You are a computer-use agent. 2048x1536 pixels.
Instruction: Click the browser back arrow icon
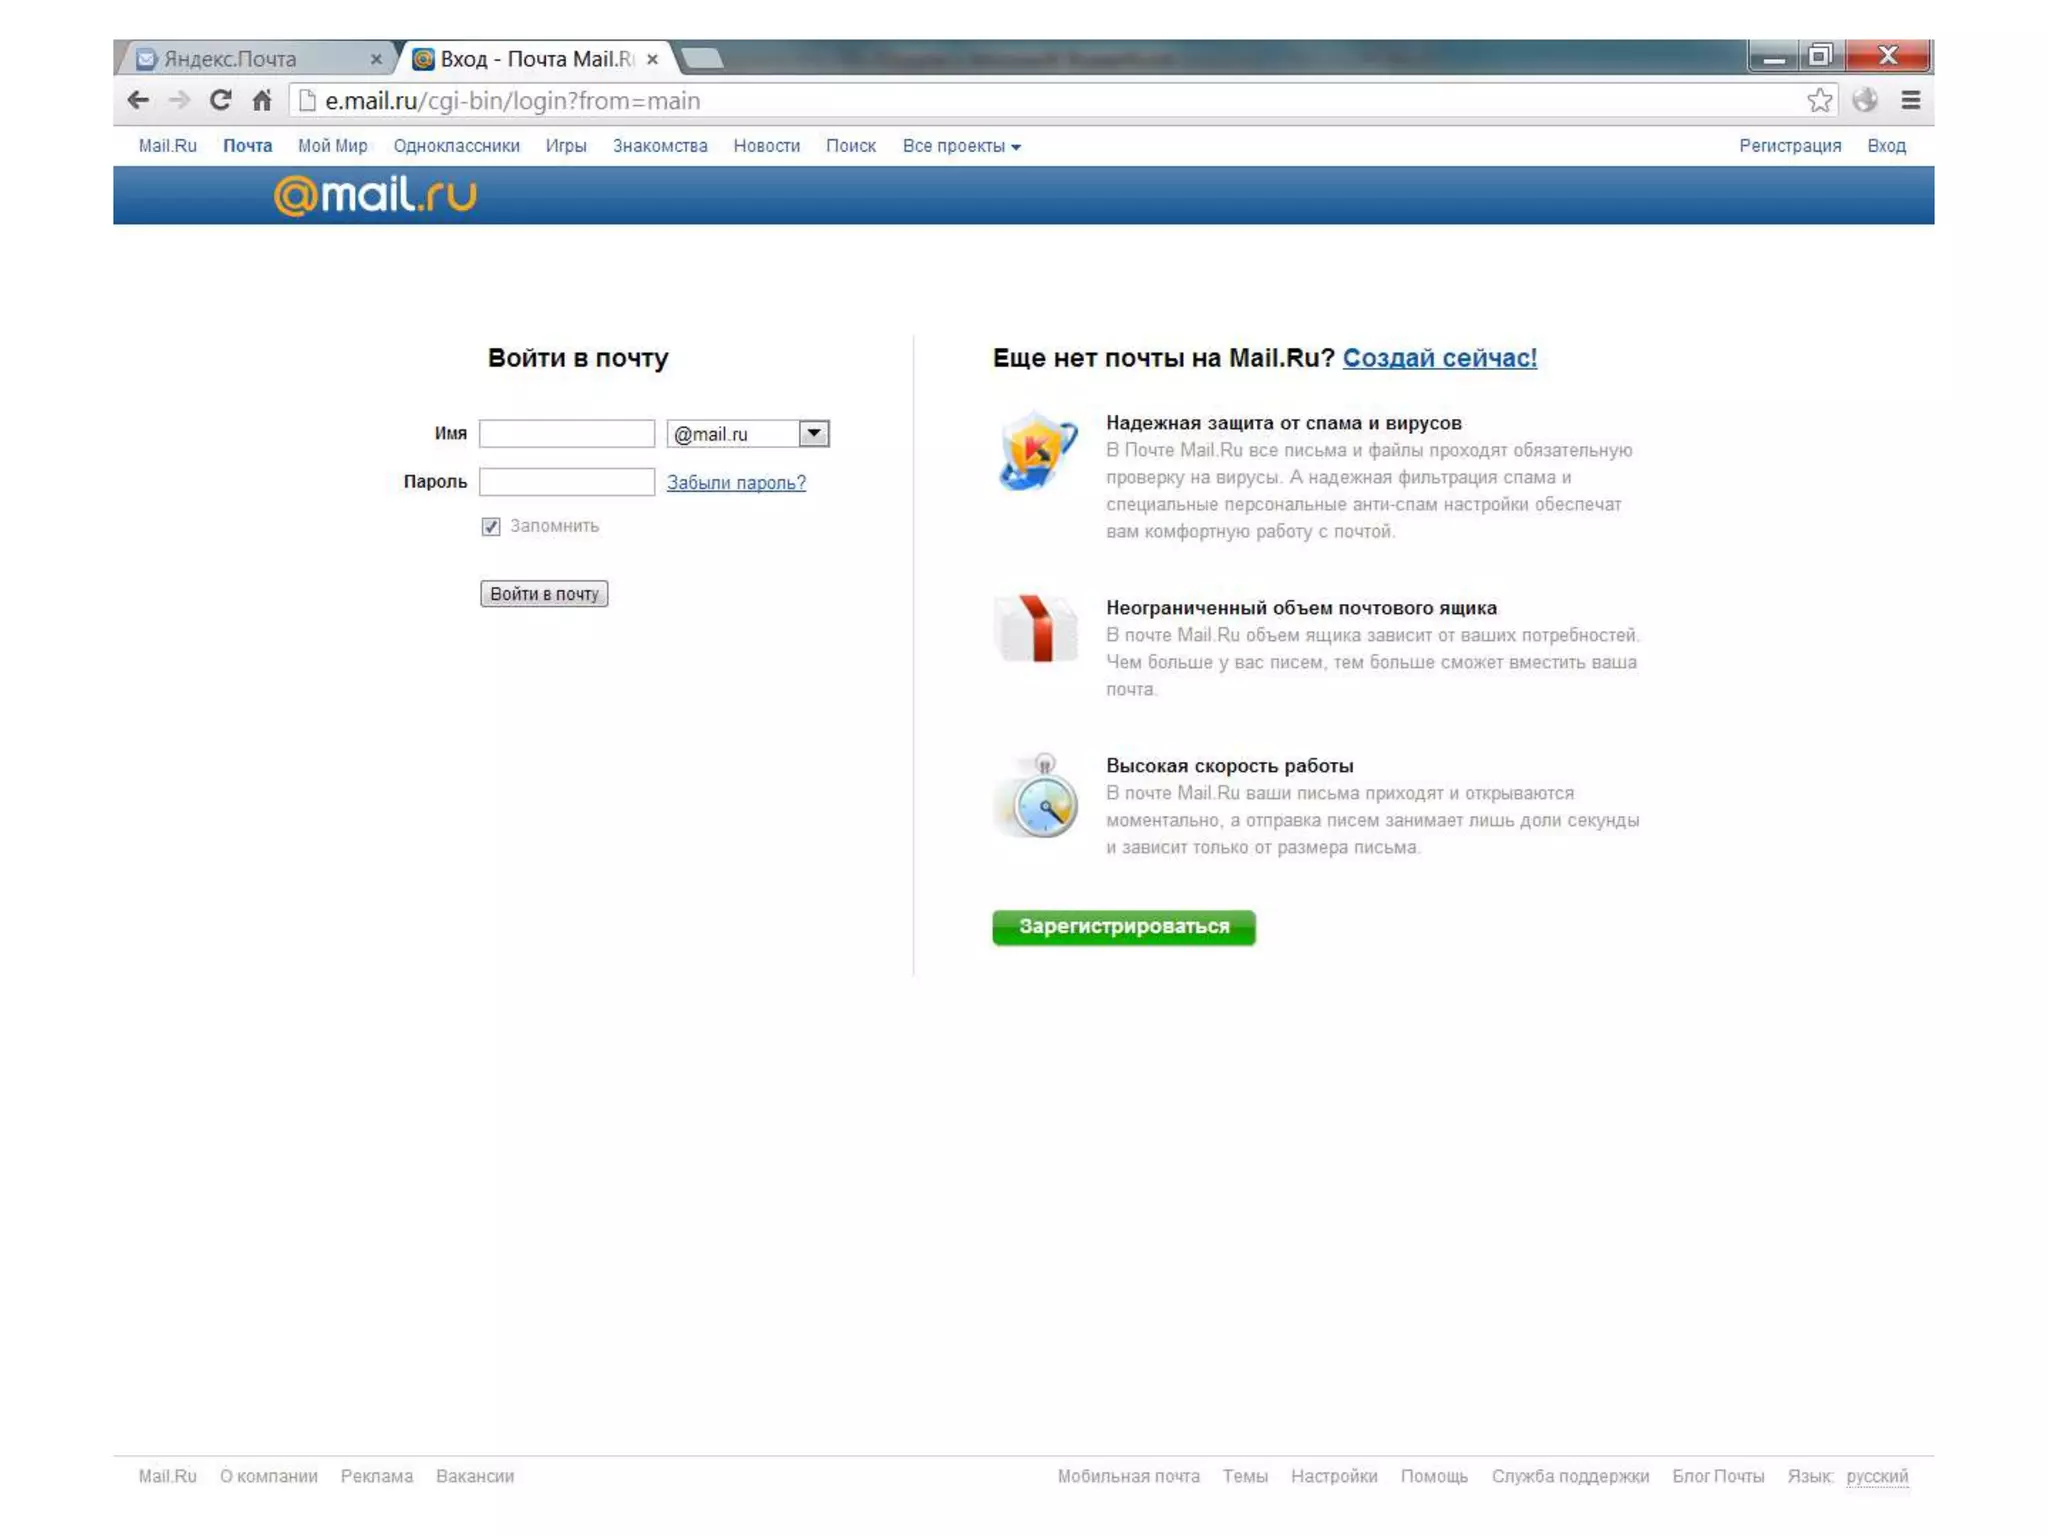tap(138, 100)
